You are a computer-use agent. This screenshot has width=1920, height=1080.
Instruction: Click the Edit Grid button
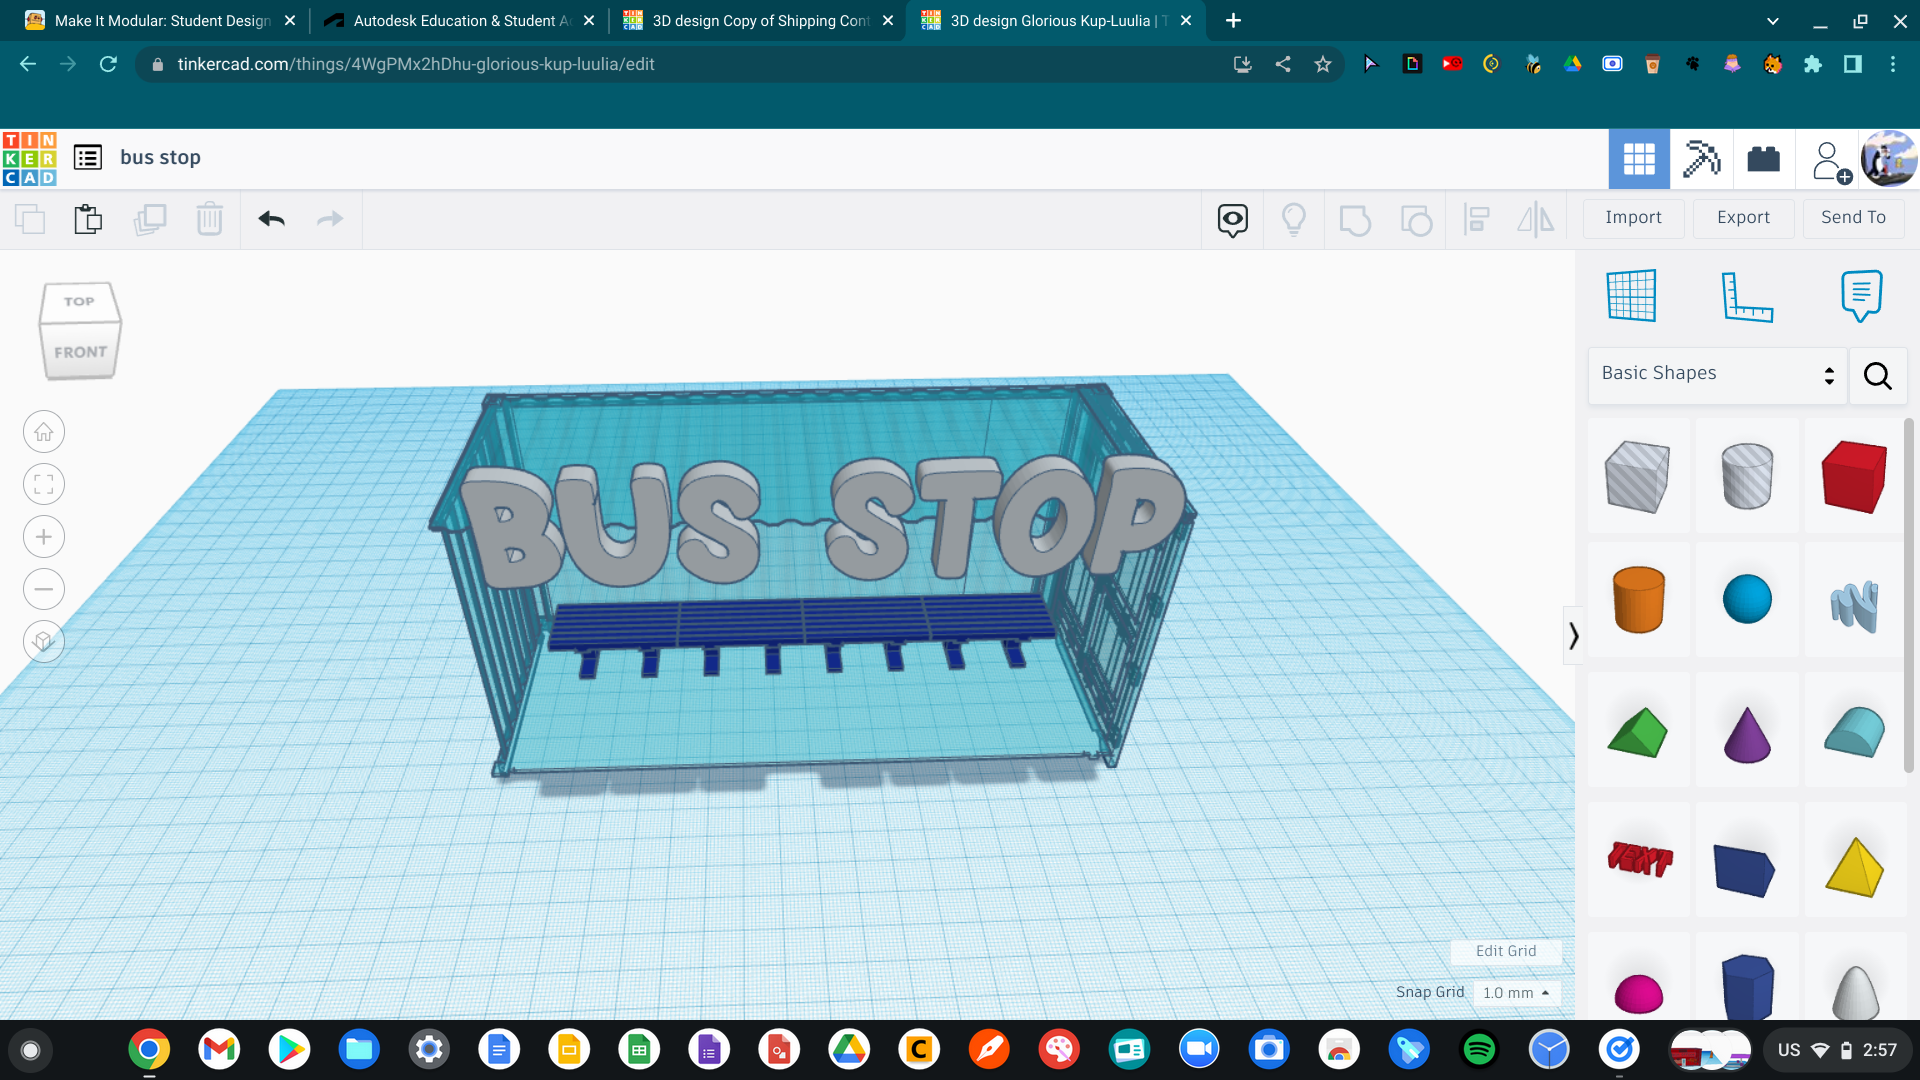(1503, 951)
